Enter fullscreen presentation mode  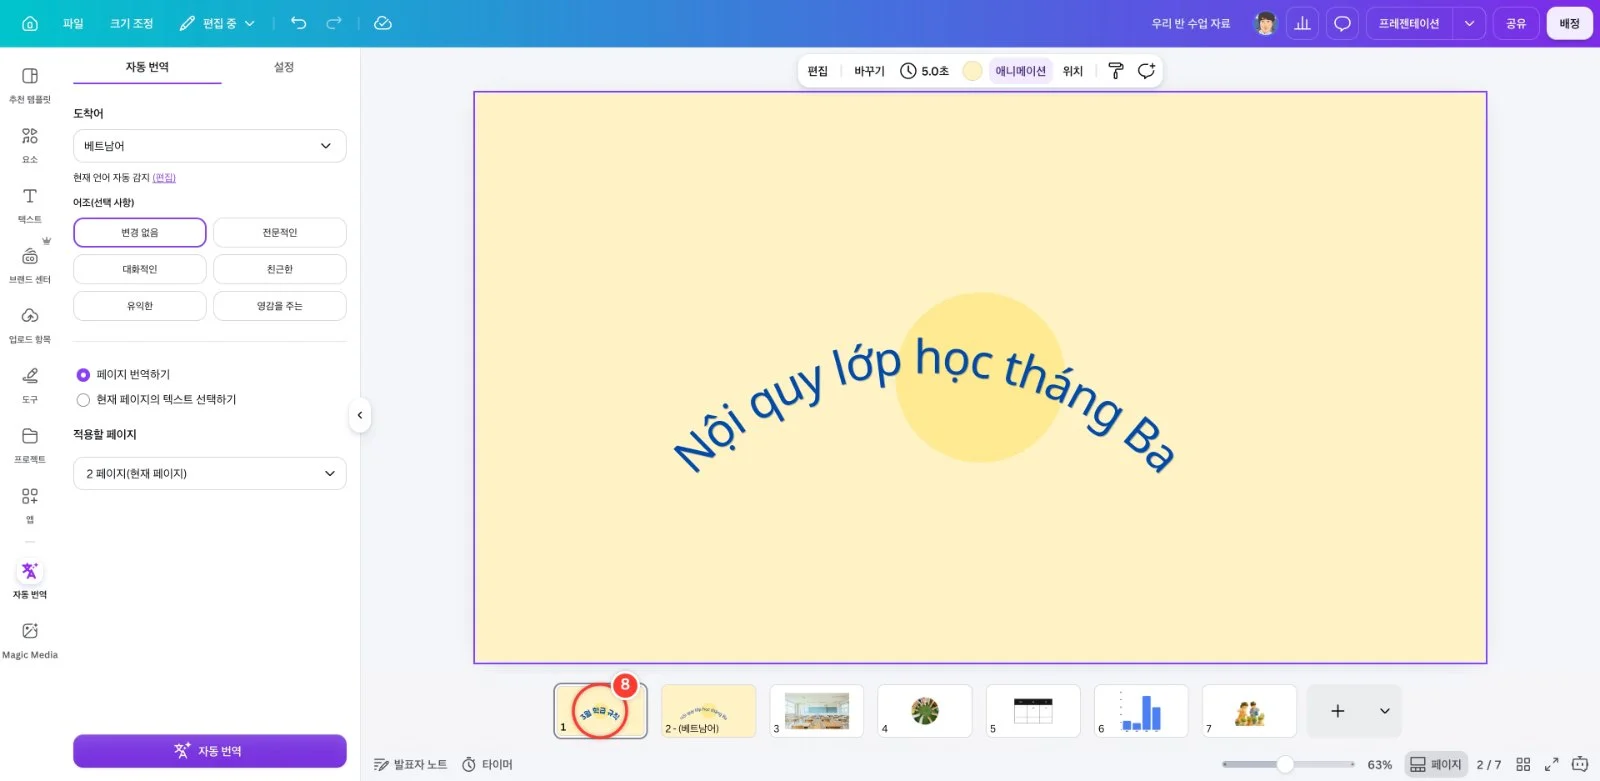point(1551,764)
